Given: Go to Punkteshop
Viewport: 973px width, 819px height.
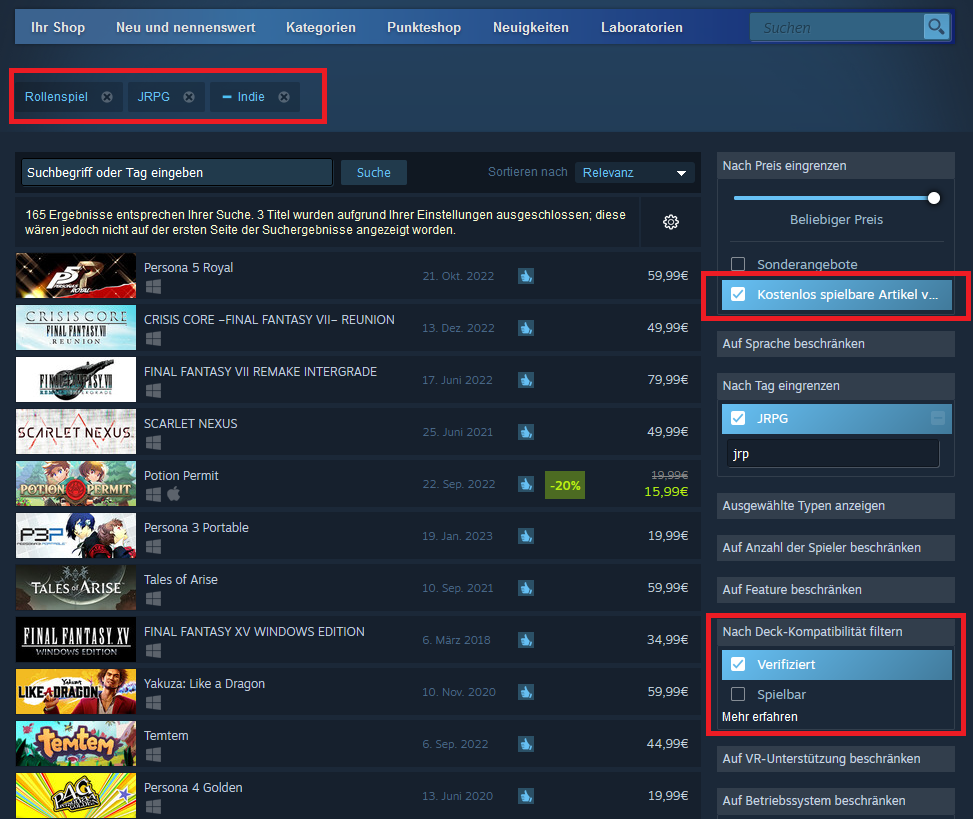Looking at the screenshot, I should pyautogui.click(x=424, y=27).
